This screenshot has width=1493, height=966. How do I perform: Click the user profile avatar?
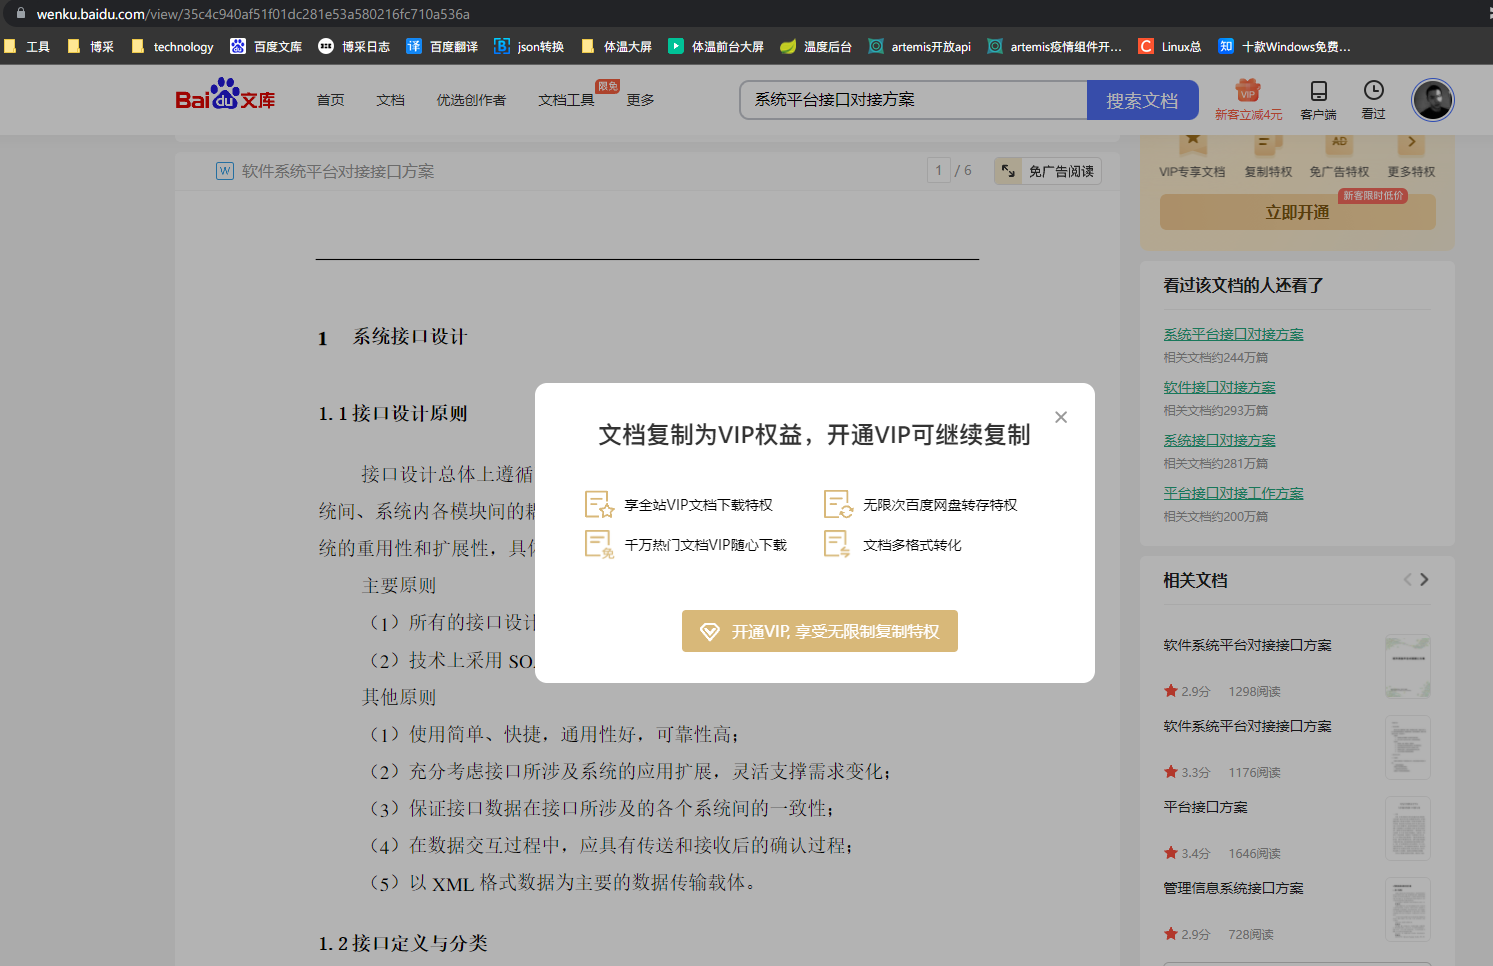[1433, 100]
